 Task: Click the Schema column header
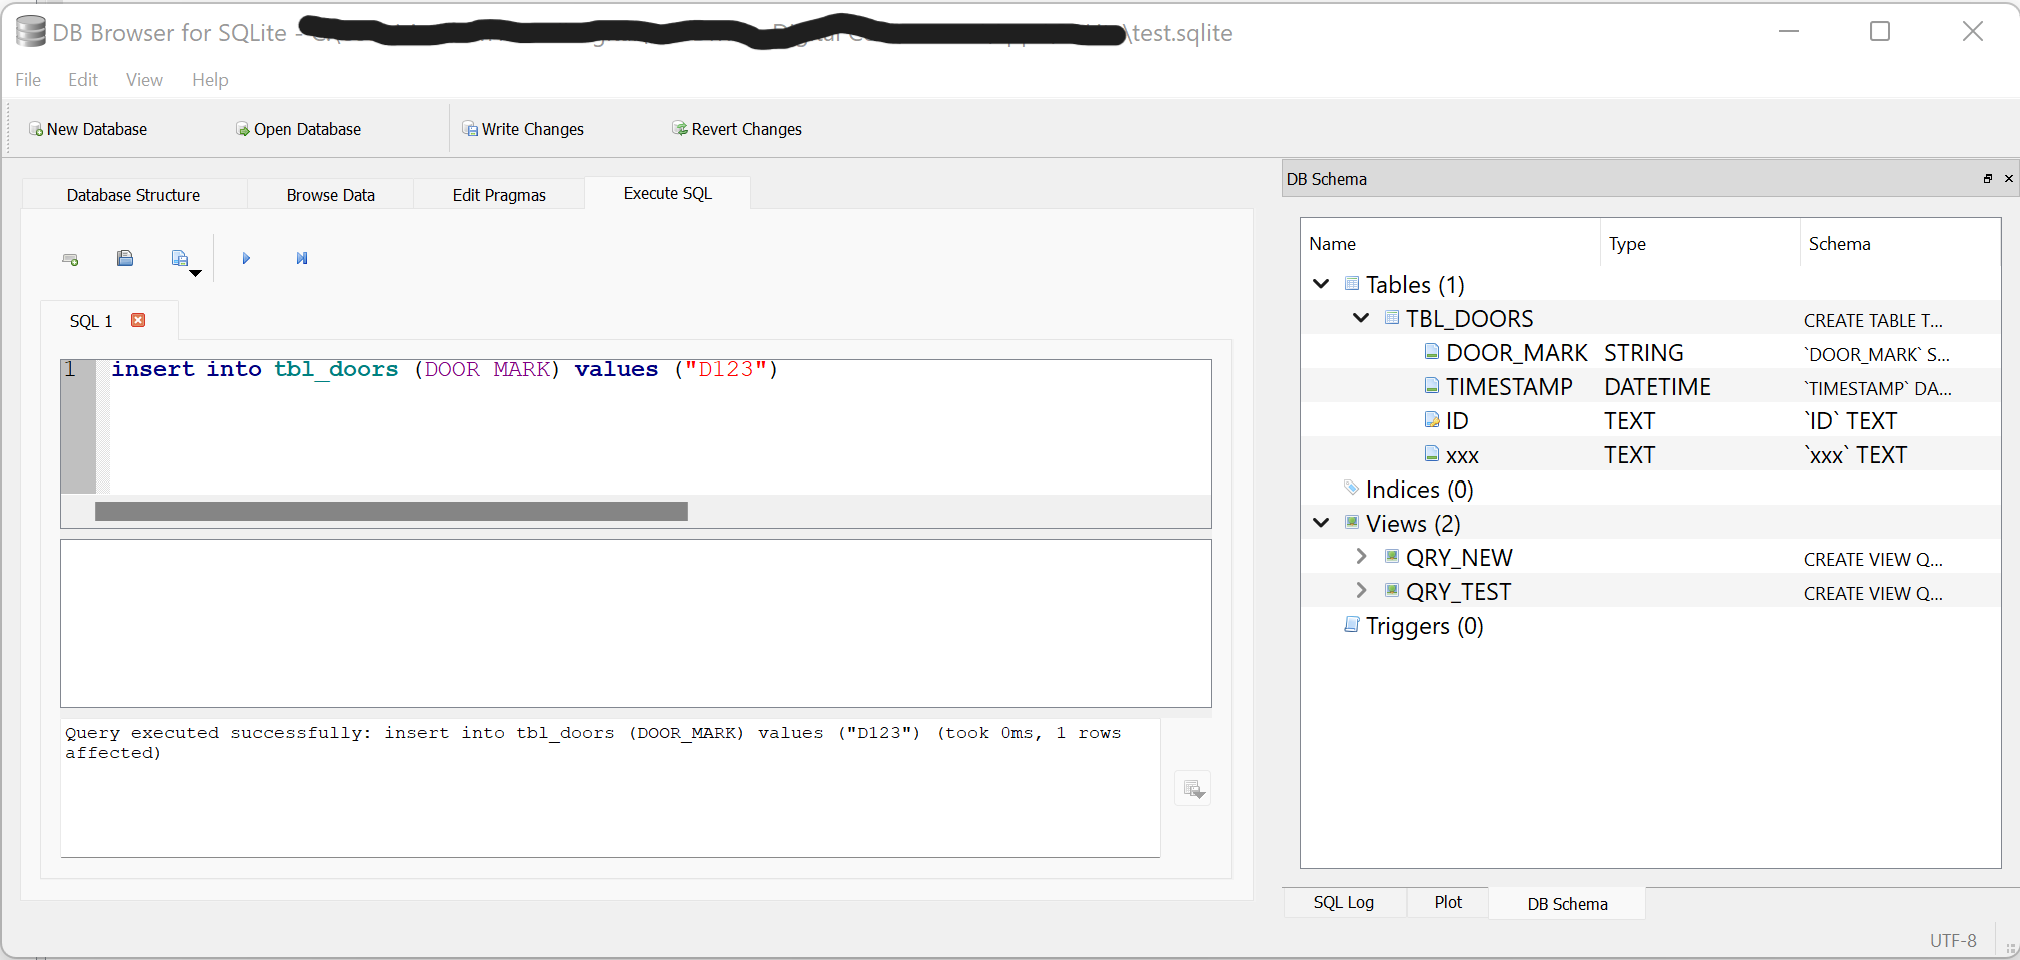point(1900,243)
